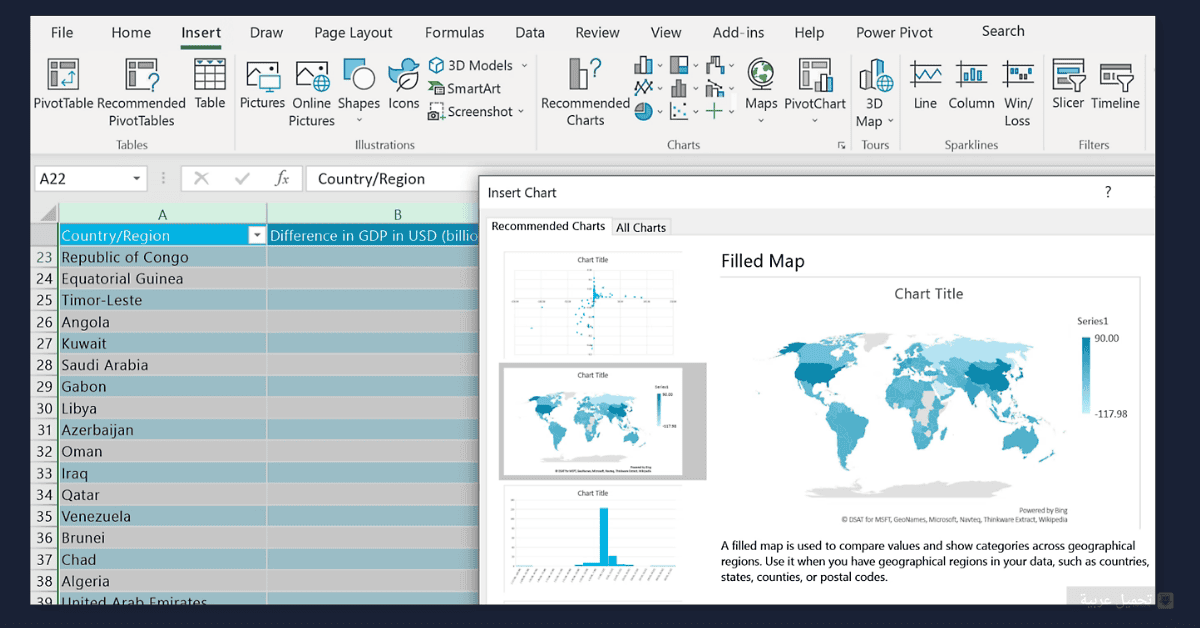Switch to the Data tab
This screenshot has height=628, width=1200.
530,32
